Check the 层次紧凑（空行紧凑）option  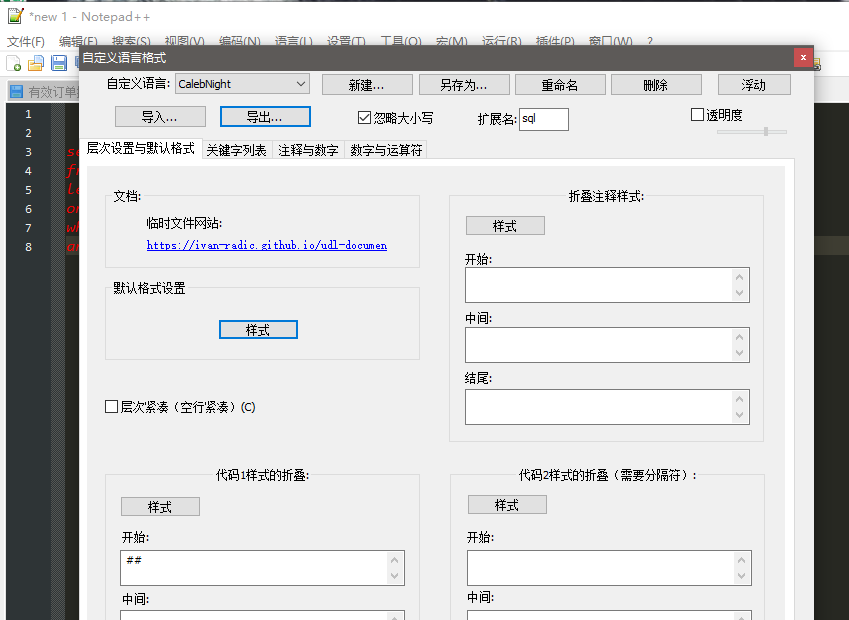point(112,407)
